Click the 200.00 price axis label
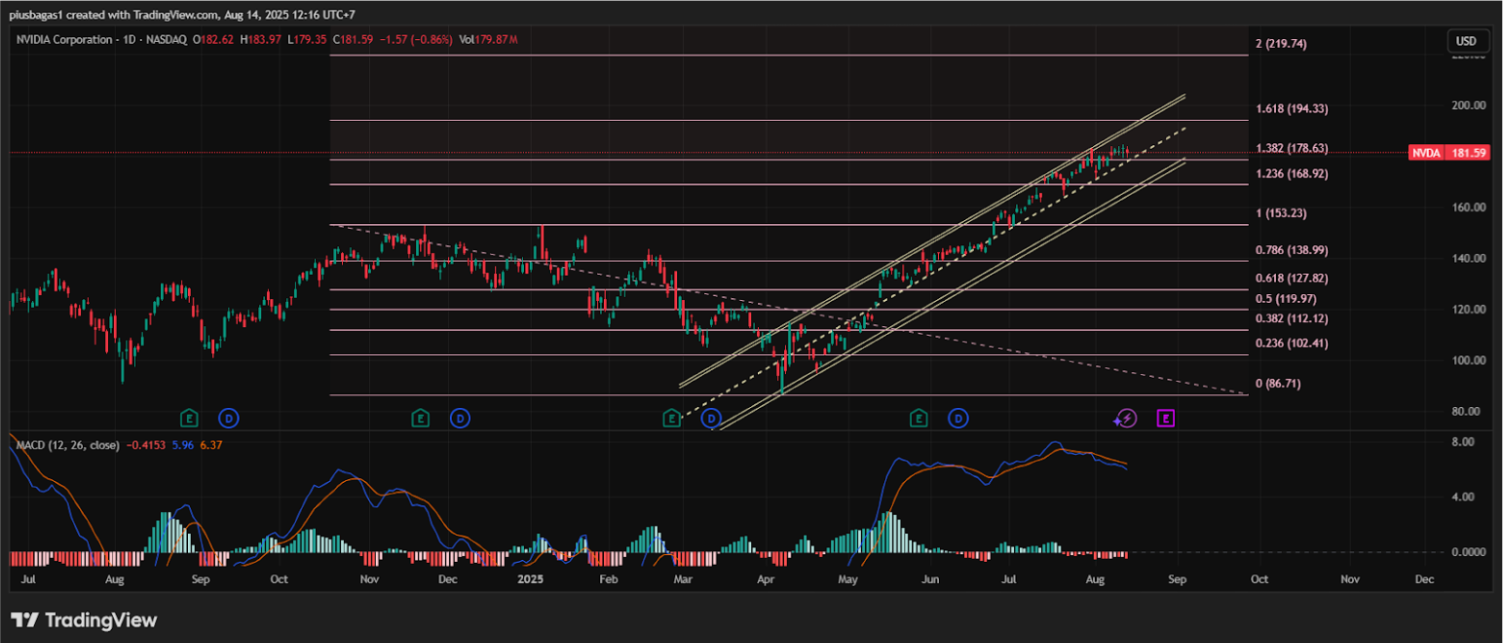The height and width of the screenshot is (643, 1503). pos(1467,105)
